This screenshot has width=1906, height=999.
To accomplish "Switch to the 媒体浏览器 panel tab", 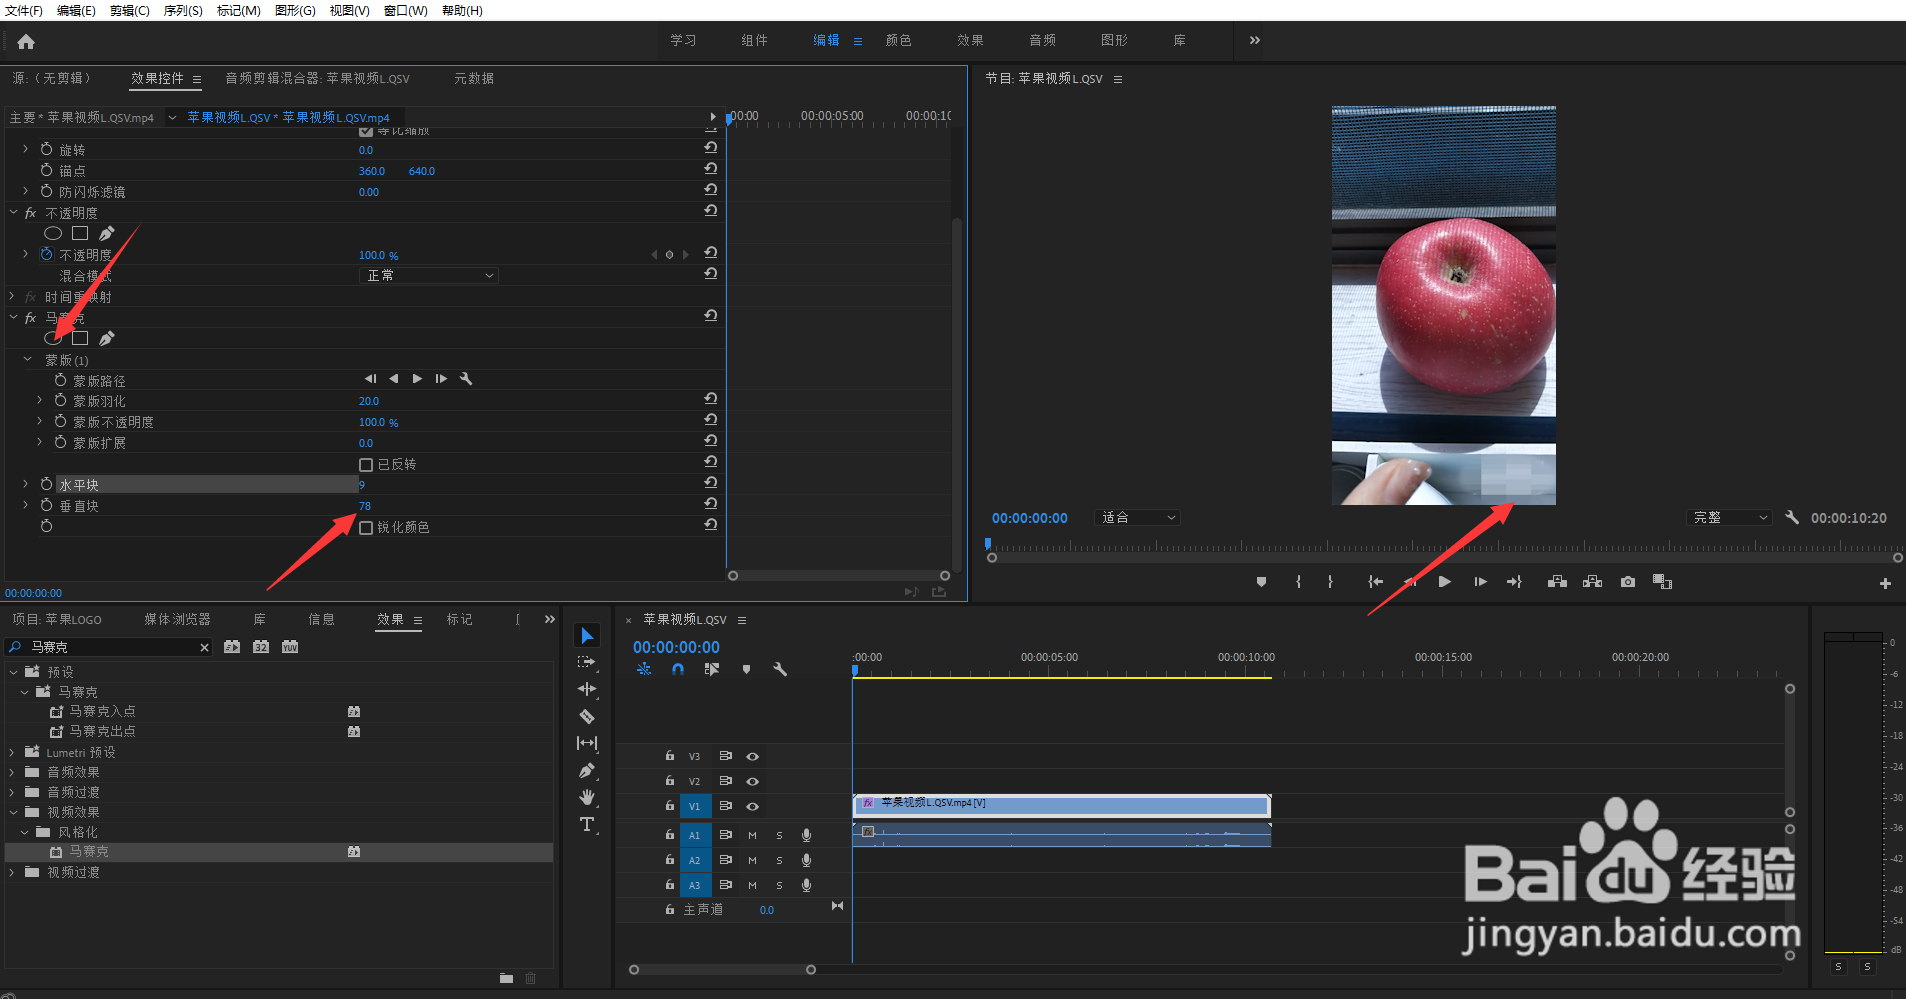I will [x=177, y=620].
